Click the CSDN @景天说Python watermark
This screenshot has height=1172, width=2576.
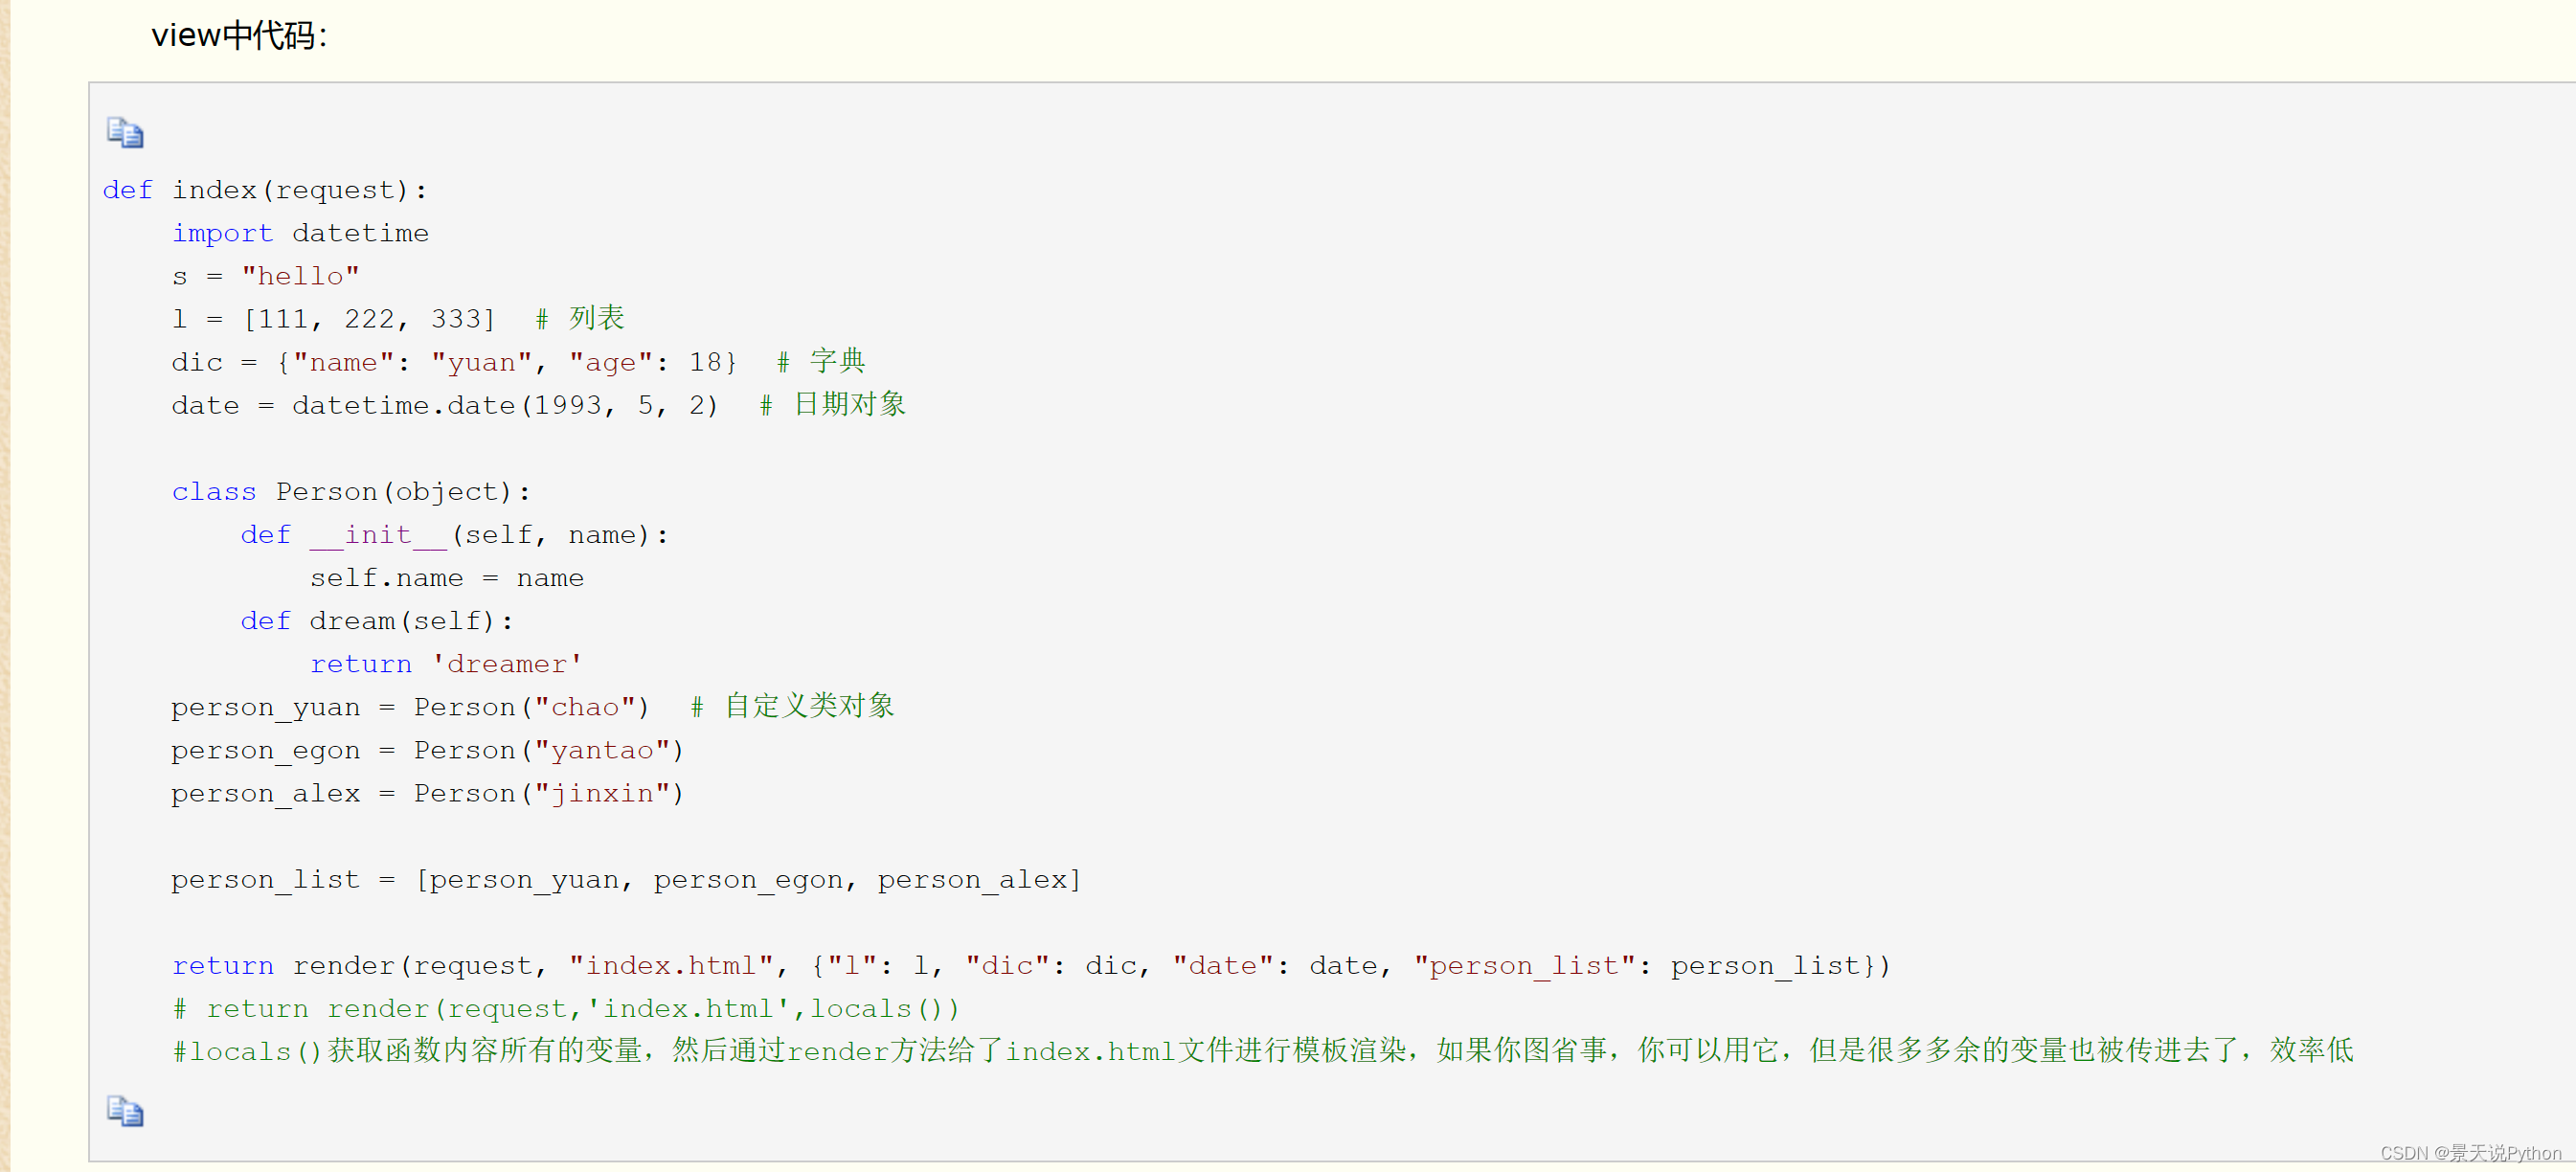tap(2469, 1153)
